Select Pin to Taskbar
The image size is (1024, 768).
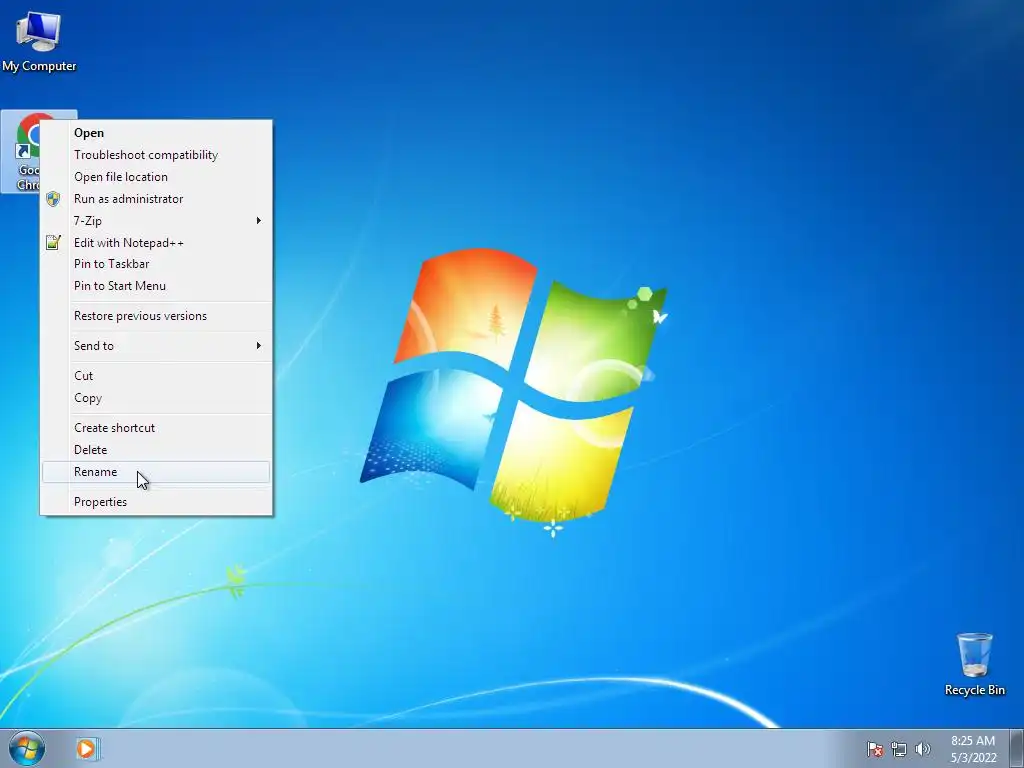tap(156, 264)
